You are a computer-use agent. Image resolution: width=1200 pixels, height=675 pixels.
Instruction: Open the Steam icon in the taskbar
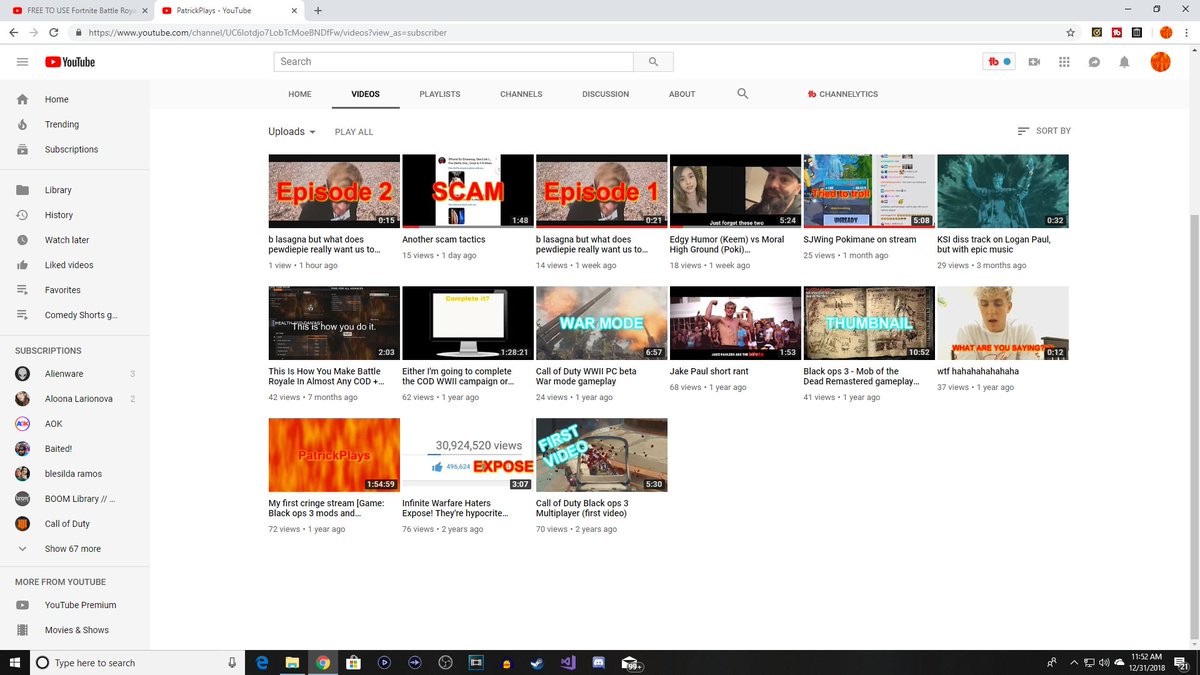tap(537, 662)
